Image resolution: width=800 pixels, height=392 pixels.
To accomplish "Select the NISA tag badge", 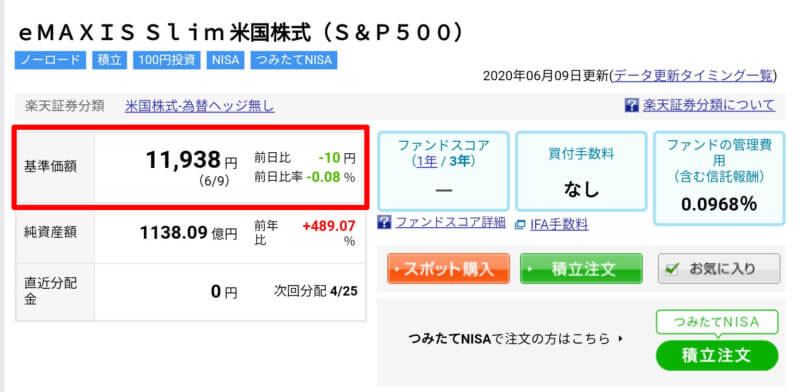I will [225, 60].
